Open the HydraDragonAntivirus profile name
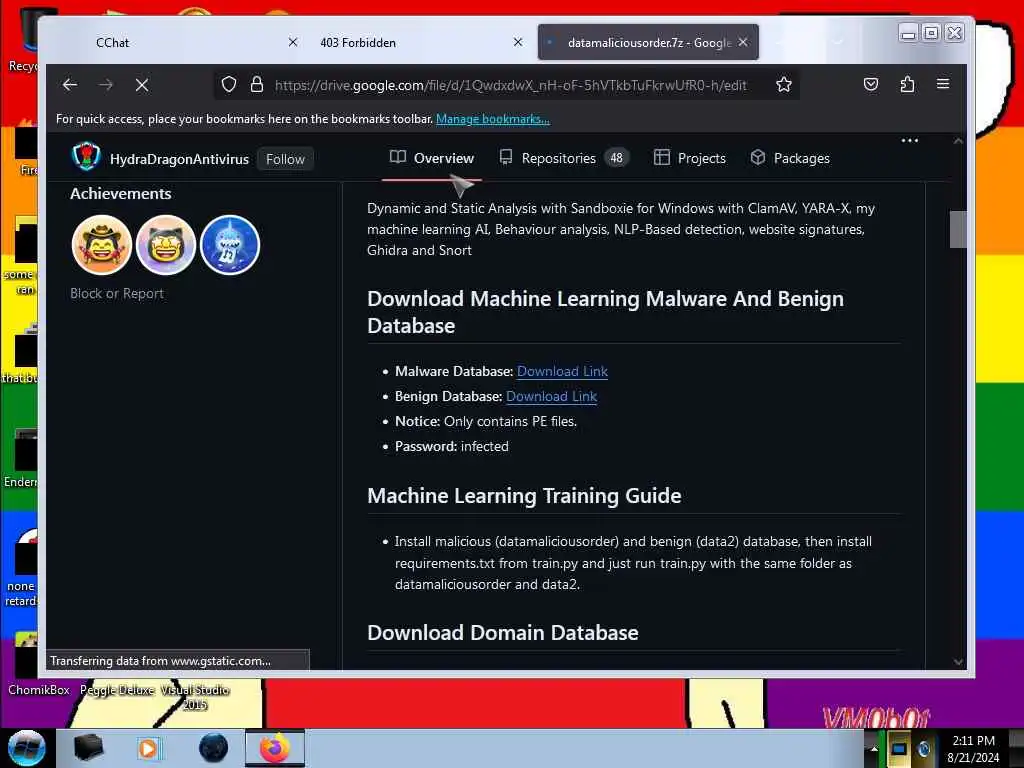The image size is (1024, 768). pyautogui.click(x=180, y=159)
